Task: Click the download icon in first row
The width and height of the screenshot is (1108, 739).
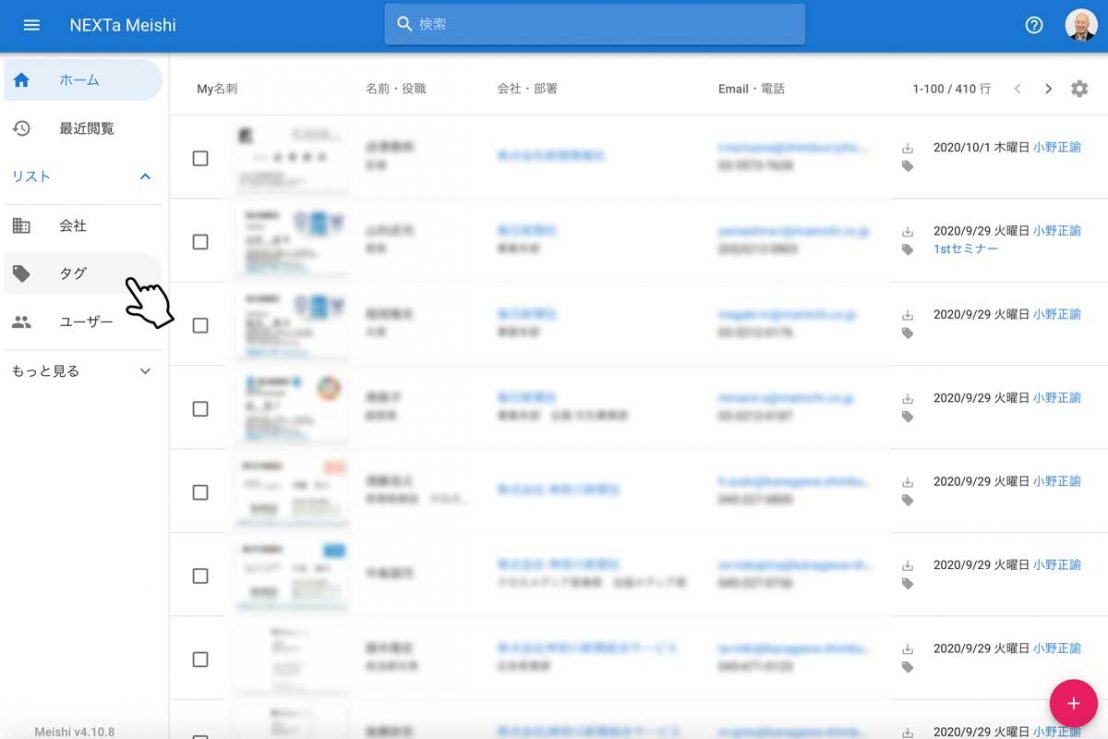Action: click(x=908, y=148)
